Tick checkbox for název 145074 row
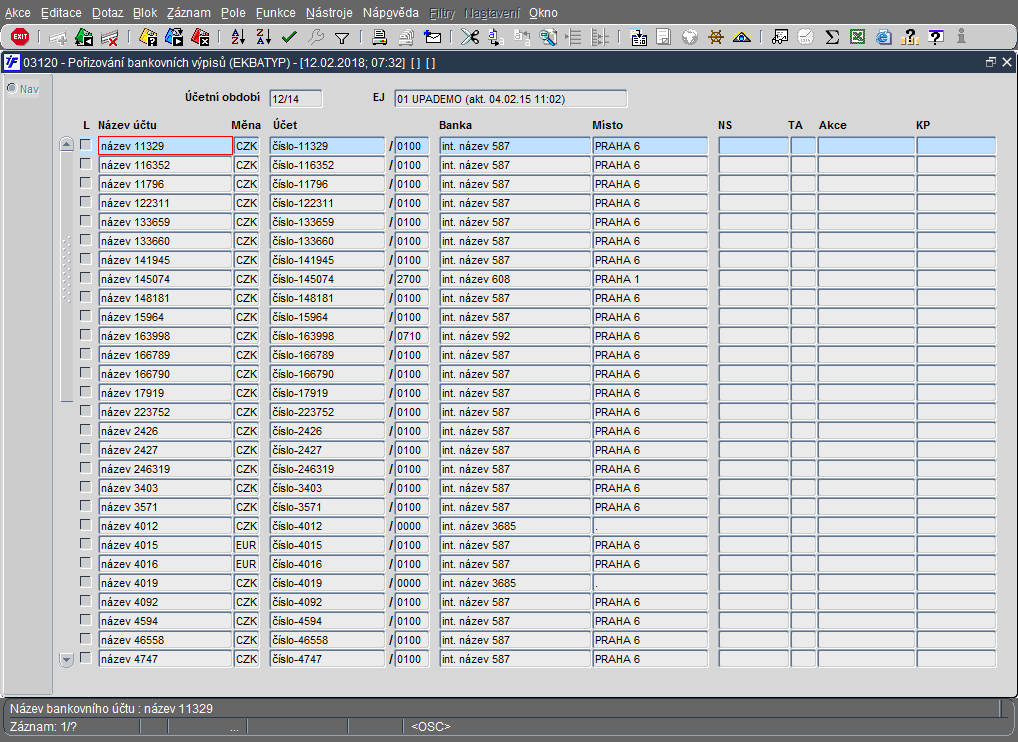Screen dimensions: 1018x742 pyautogui.click(x=86, y=278)
